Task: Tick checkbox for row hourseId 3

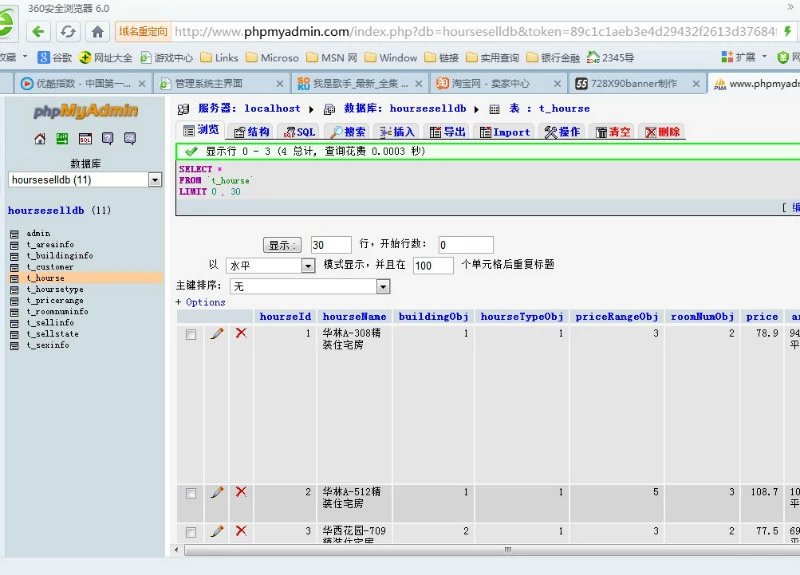Action: click(191, 532)
